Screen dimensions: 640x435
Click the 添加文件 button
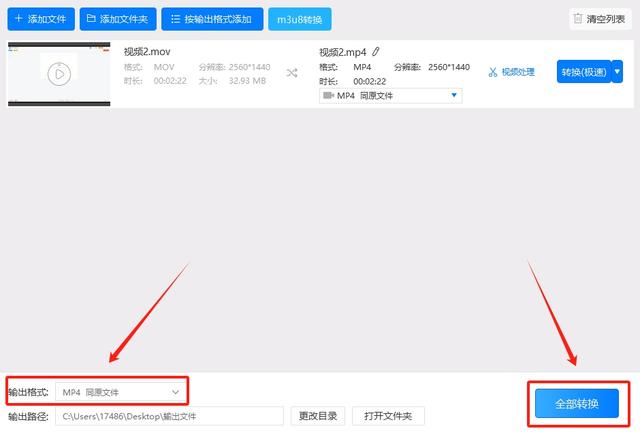point(41,19)
